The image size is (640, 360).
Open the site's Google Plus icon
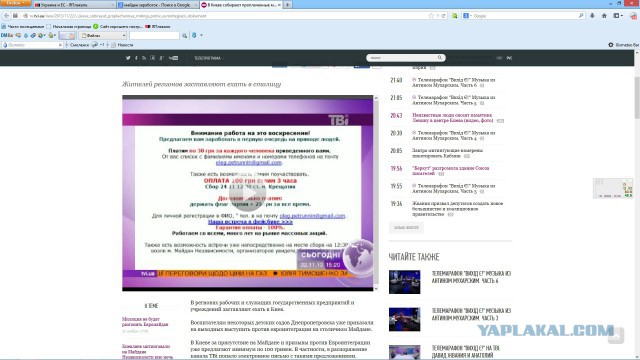tap(162, 58)
